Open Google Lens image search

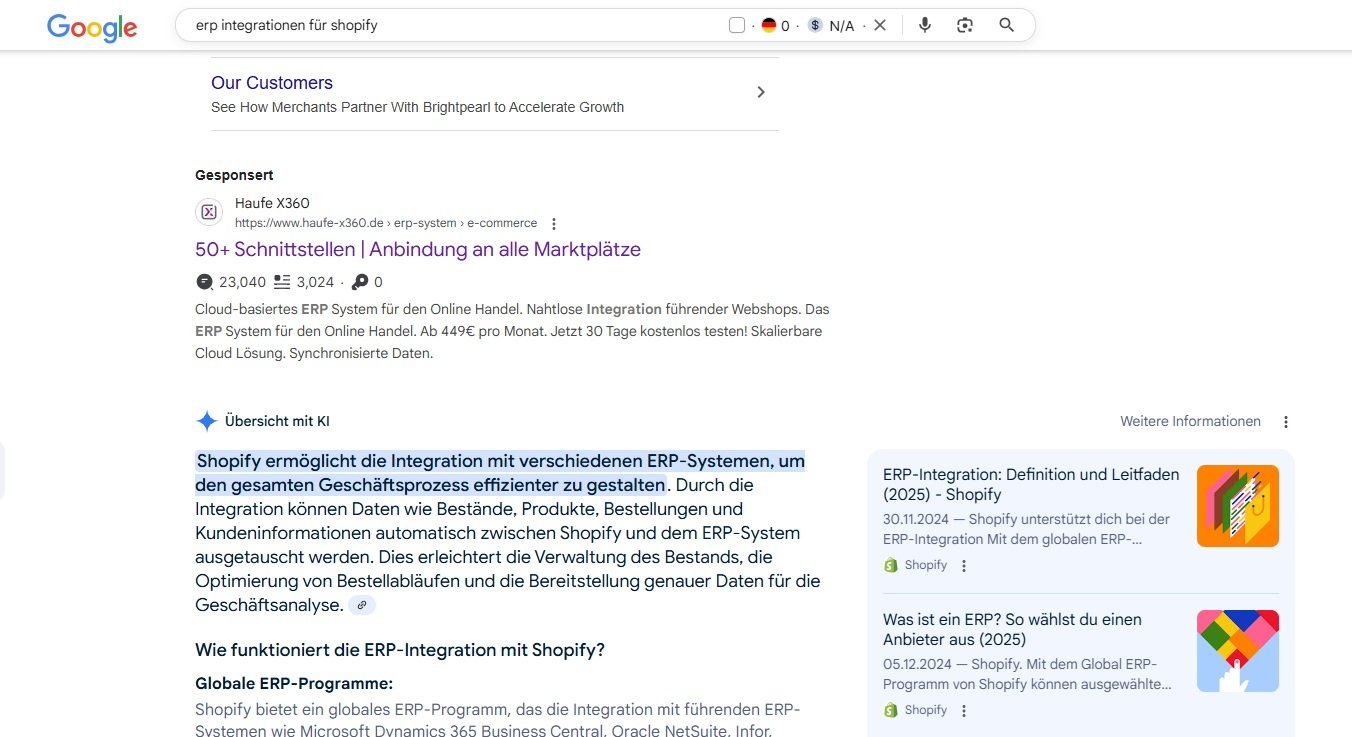[965, 25]
